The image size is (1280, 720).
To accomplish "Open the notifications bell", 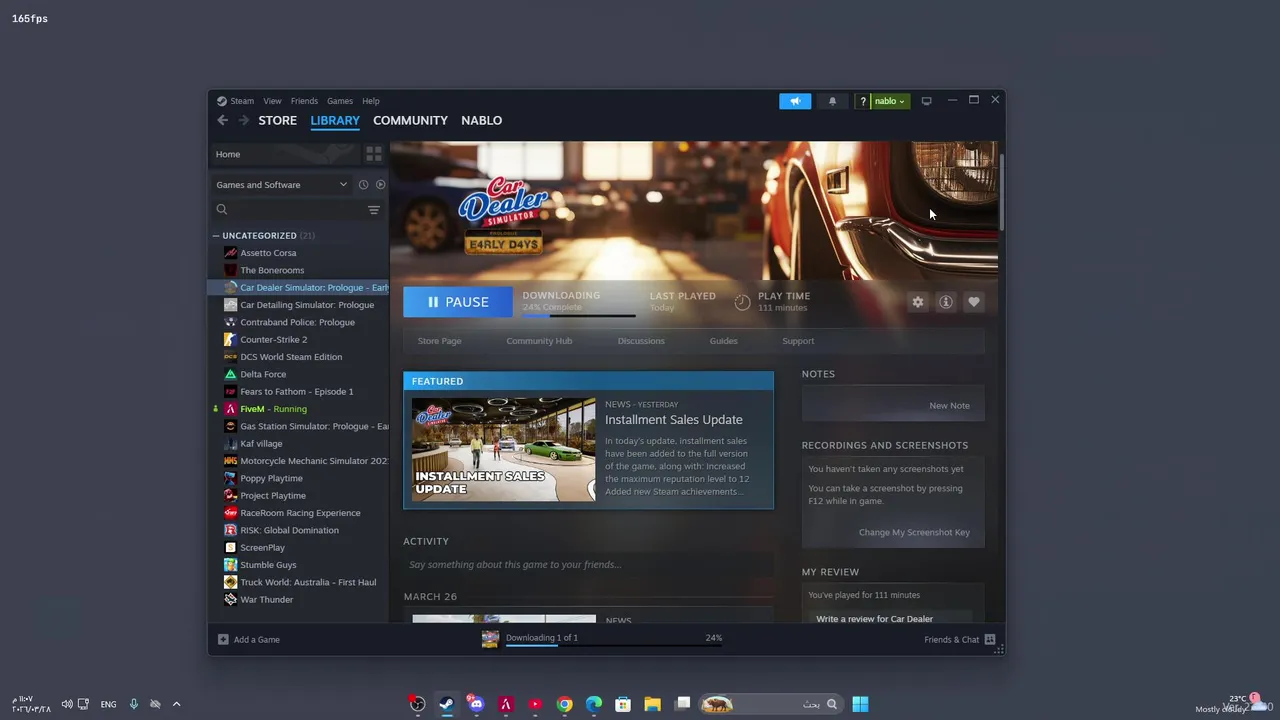I will (x=832, y=101).
